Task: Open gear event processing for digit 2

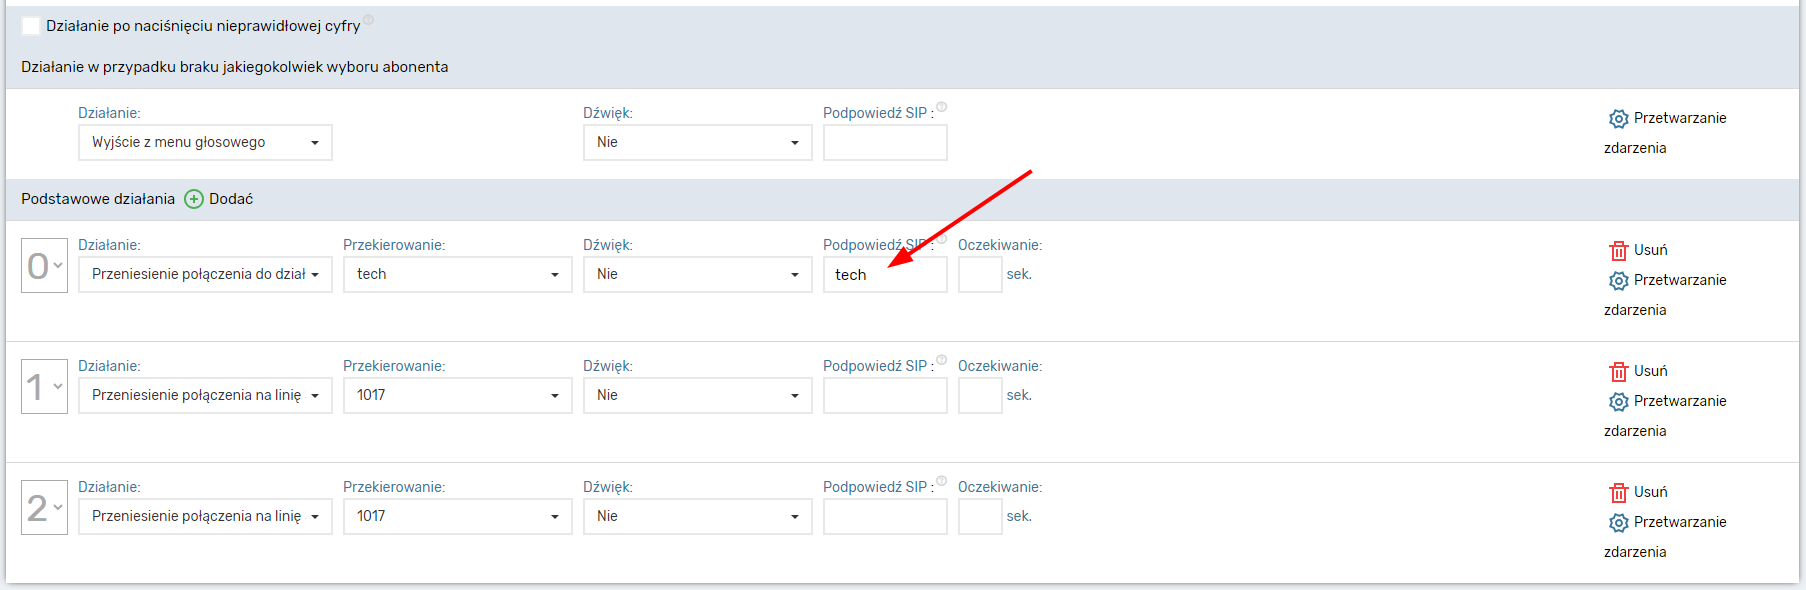Action: pyautogui.click(x=1618, y=523)
